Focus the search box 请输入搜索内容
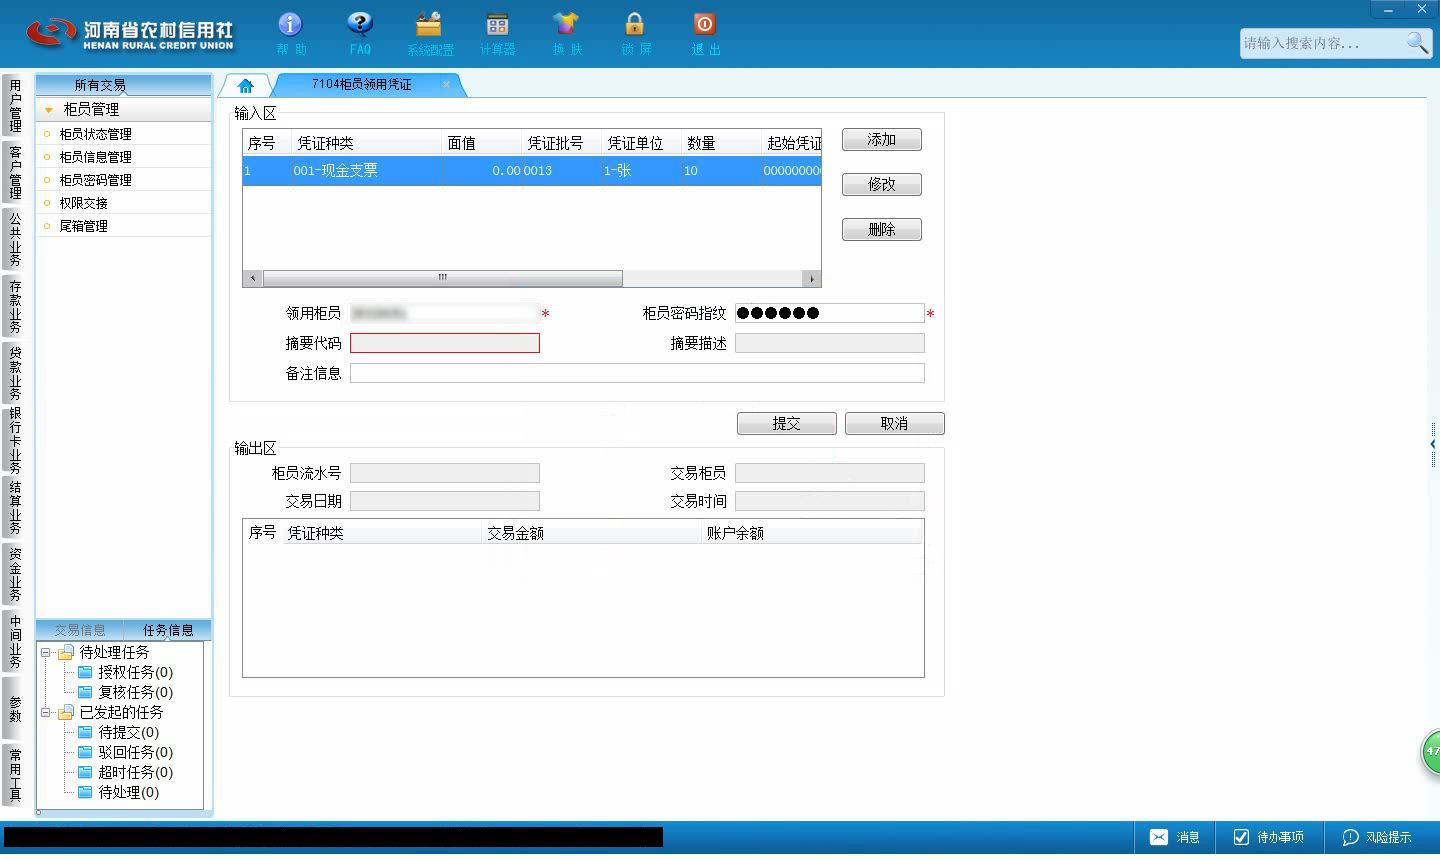 click(x=1322, y=43)
